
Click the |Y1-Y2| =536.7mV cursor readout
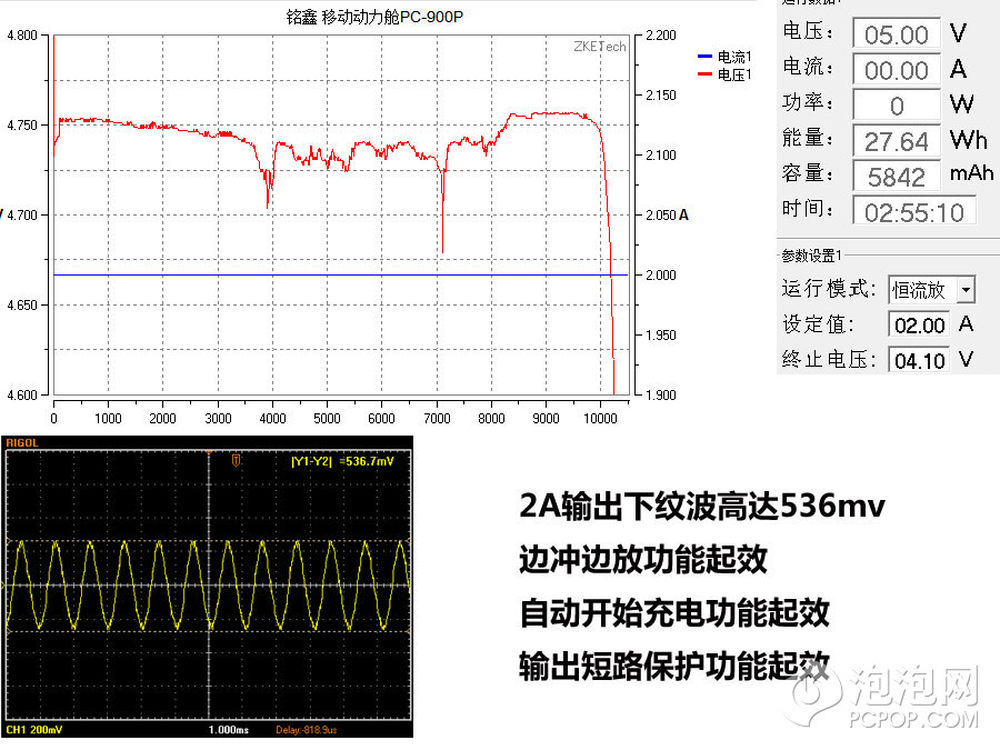(x=342, y=461)
